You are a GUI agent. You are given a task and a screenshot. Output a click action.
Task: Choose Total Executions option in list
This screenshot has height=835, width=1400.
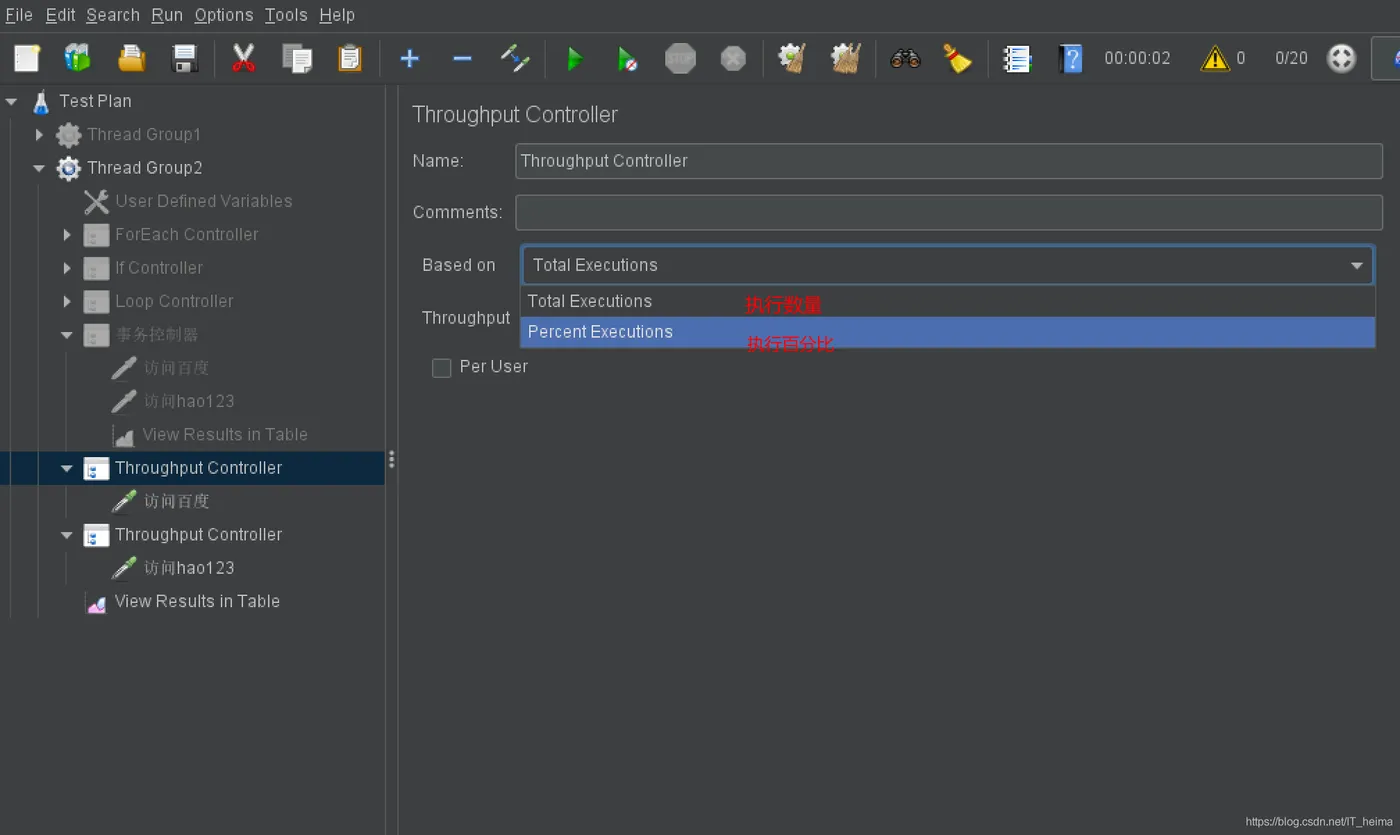590,301
